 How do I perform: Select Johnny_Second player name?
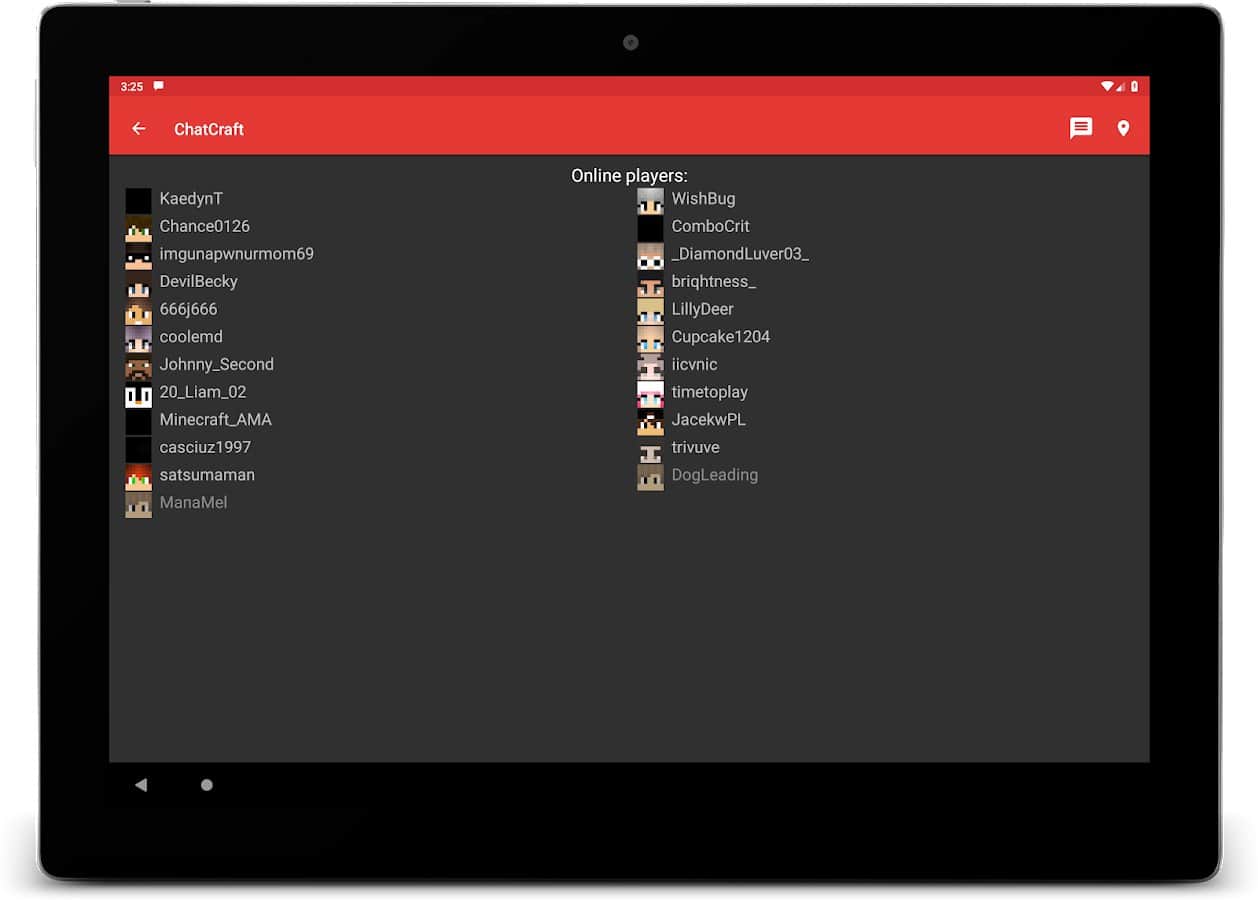click(216, 365)
